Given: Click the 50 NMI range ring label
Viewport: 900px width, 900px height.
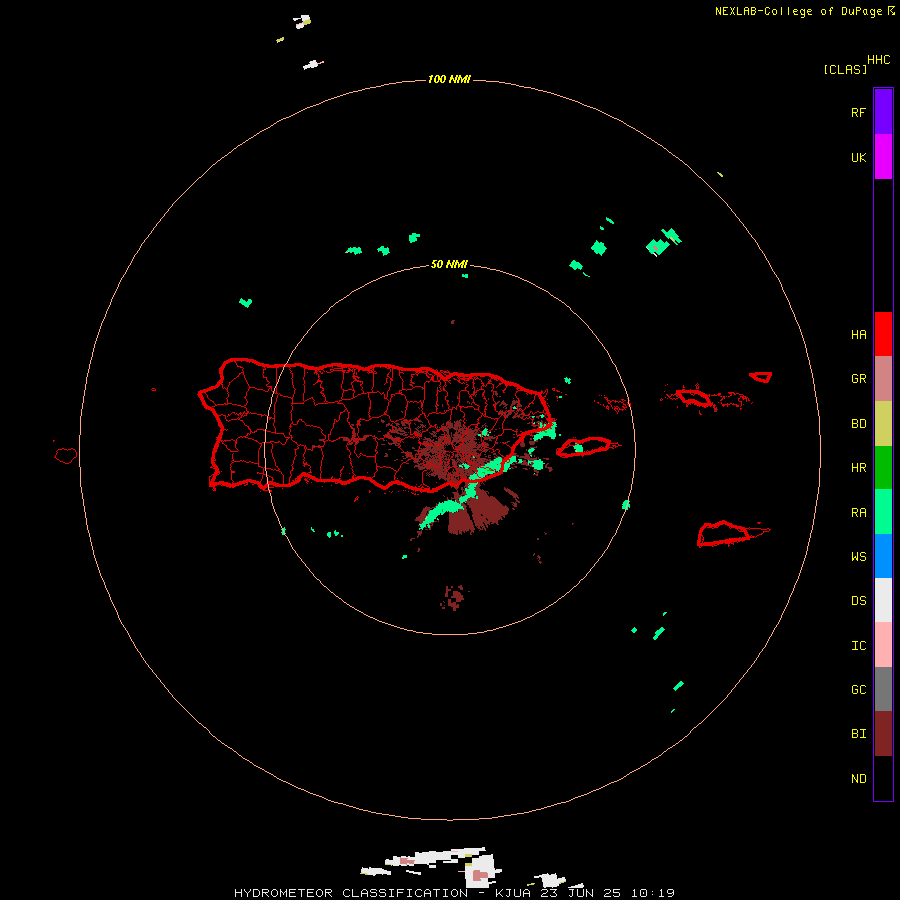Looking at the screenshot, I should click(449, 264).
